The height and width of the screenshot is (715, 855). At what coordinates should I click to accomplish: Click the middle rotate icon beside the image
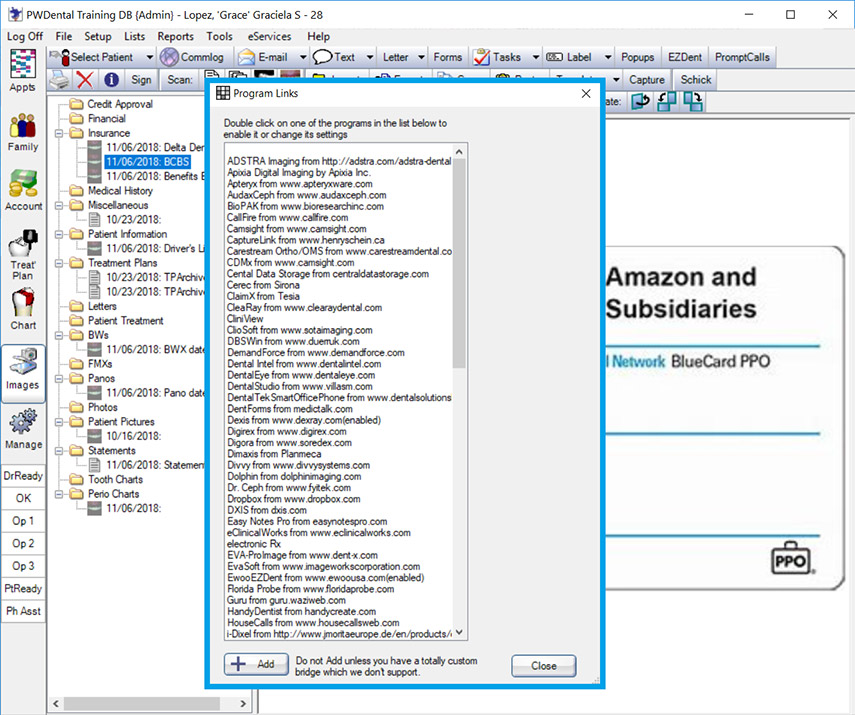pos(667,101)
